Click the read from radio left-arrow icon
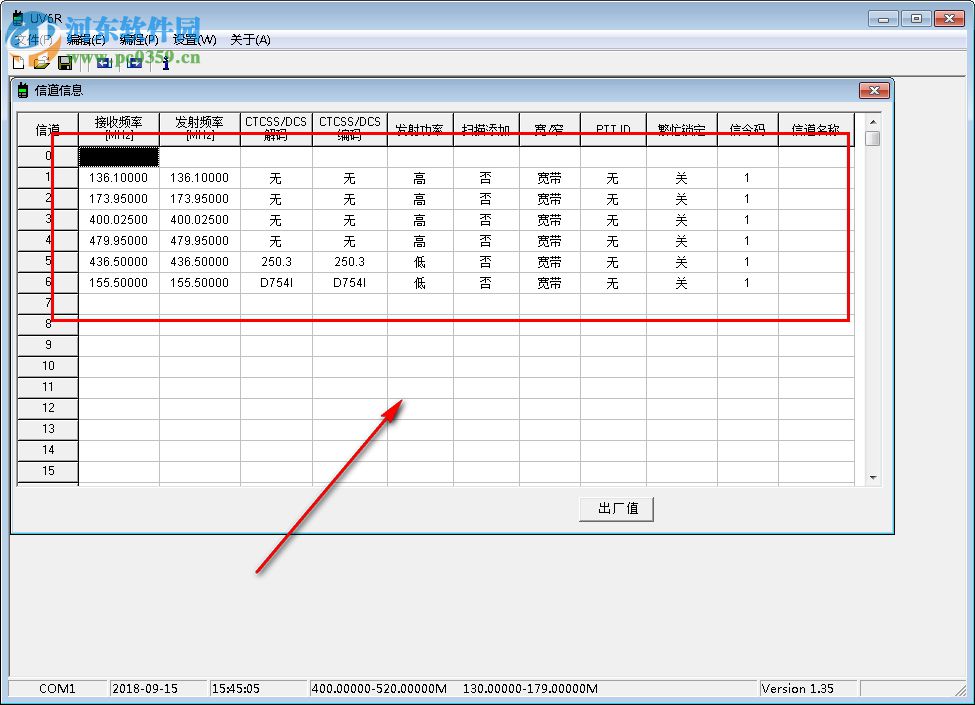The width and height of the screenshot is (975, 705). (104, 62)
